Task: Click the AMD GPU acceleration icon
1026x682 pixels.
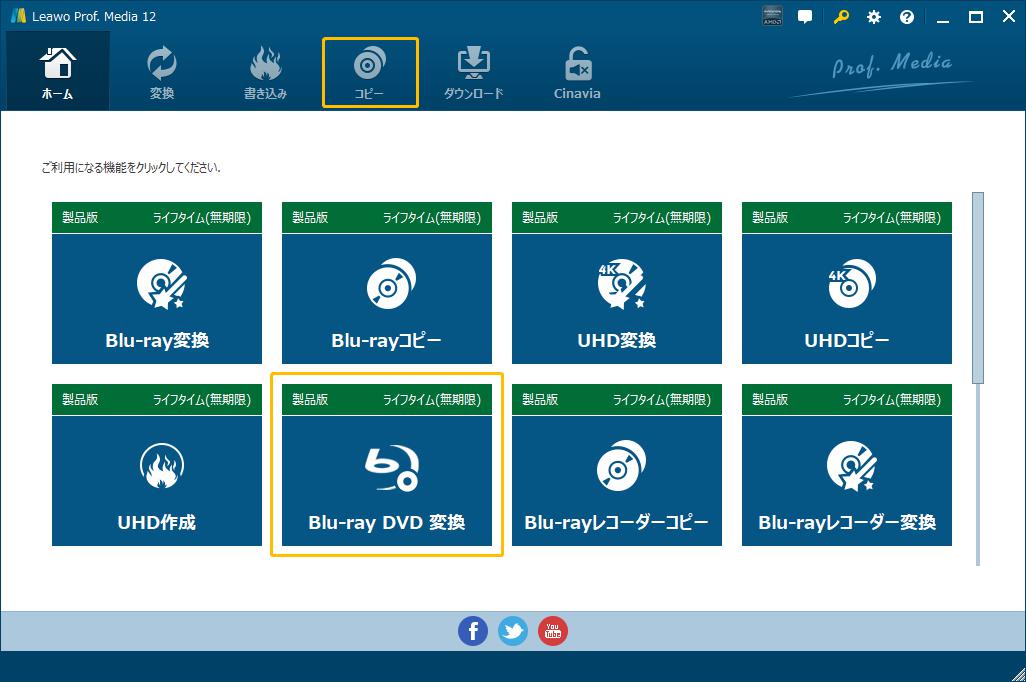Action: (773, 16)
